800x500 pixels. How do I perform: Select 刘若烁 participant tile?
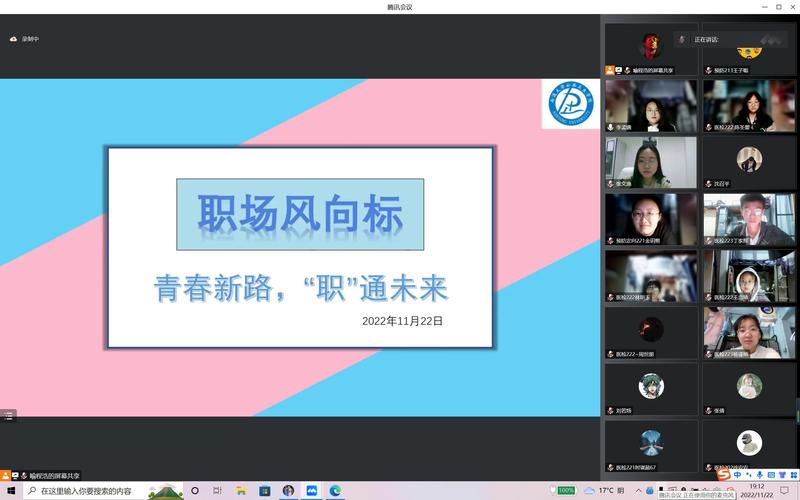(x=651, y=389)
